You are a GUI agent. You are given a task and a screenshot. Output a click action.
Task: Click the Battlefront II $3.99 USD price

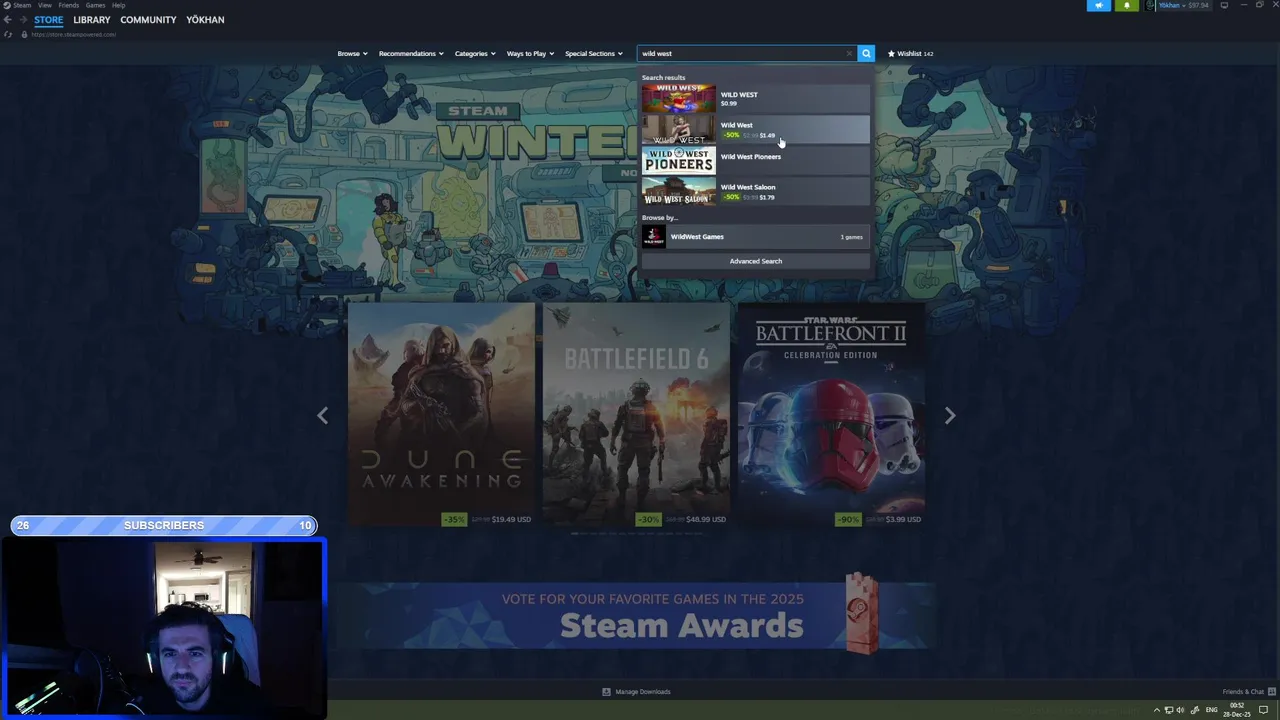pos(903,520)
